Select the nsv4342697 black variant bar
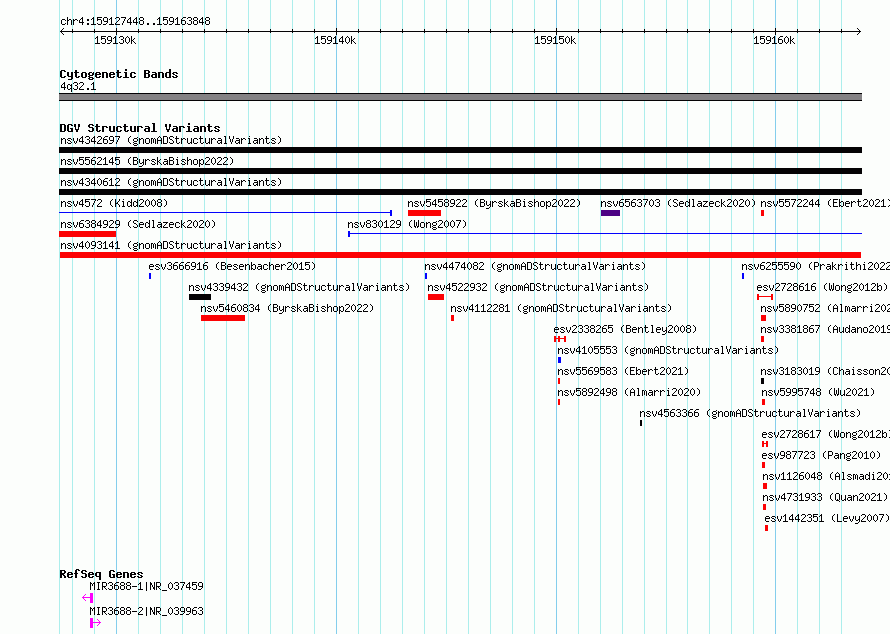The width and height of the screenshot is (890, 634). (x=460, y=150)
